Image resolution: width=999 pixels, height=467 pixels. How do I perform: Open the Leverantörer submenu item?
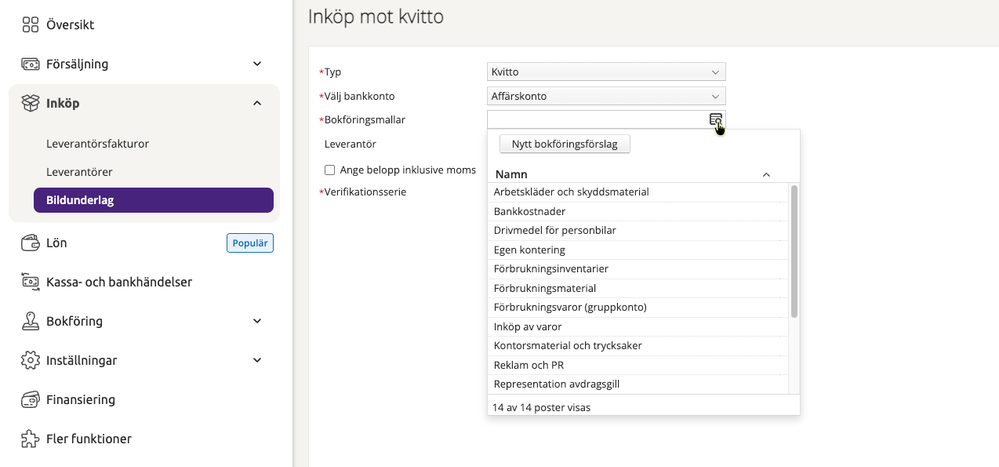pyautogui.click(x=79, y=172)
